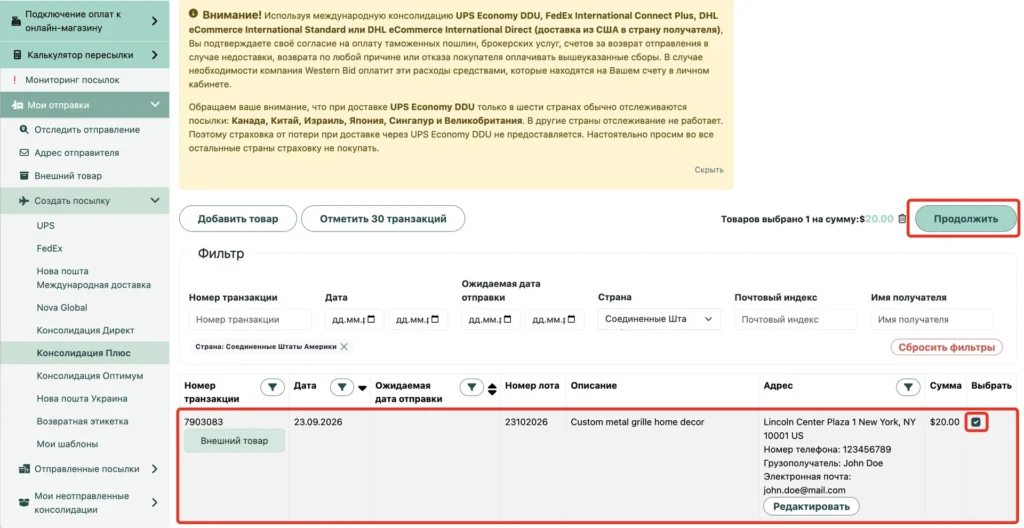The width and height of the screenshot is (1024, 528).
Task: Sort by Ожидаемая дата отправки arrows
Action: tap(492, 389)
